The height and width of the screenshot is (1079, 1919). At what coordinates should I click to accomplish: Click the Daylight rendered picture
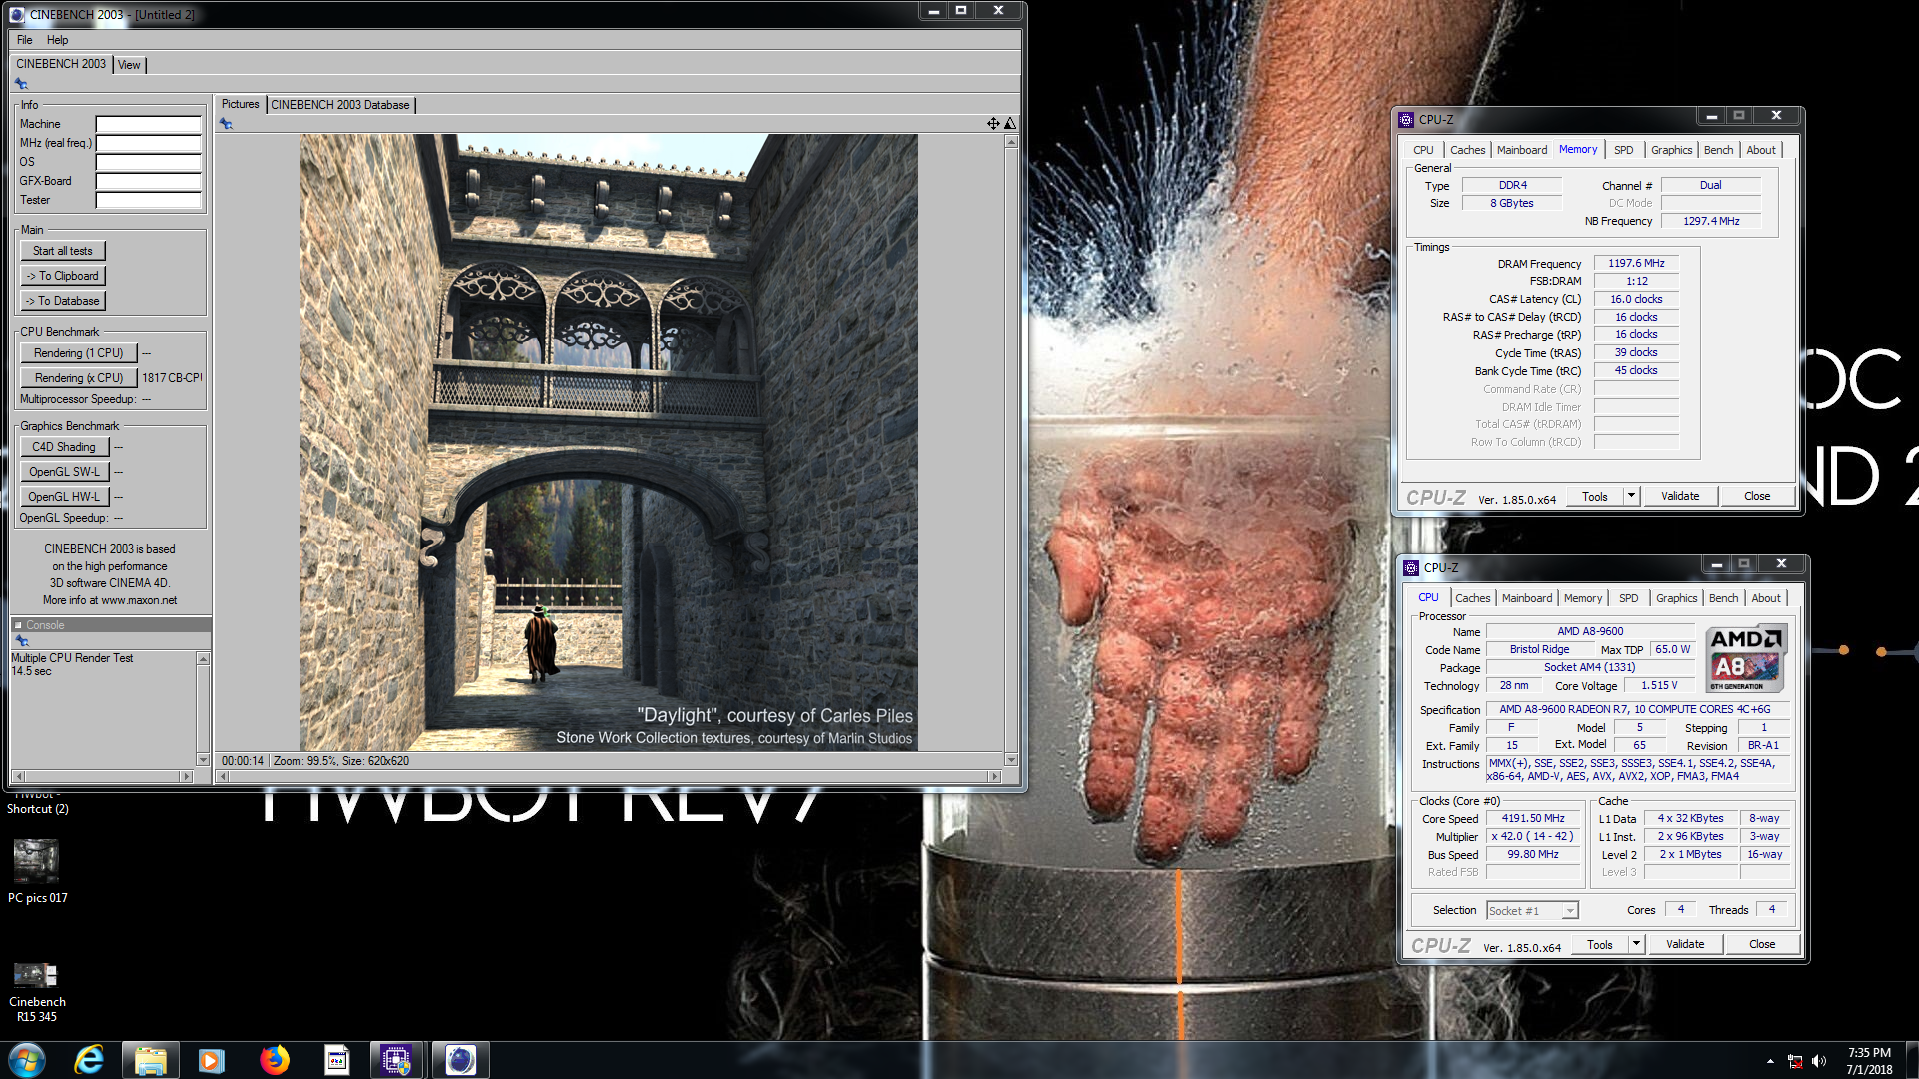pyautogui.click(x=608, y=442)
